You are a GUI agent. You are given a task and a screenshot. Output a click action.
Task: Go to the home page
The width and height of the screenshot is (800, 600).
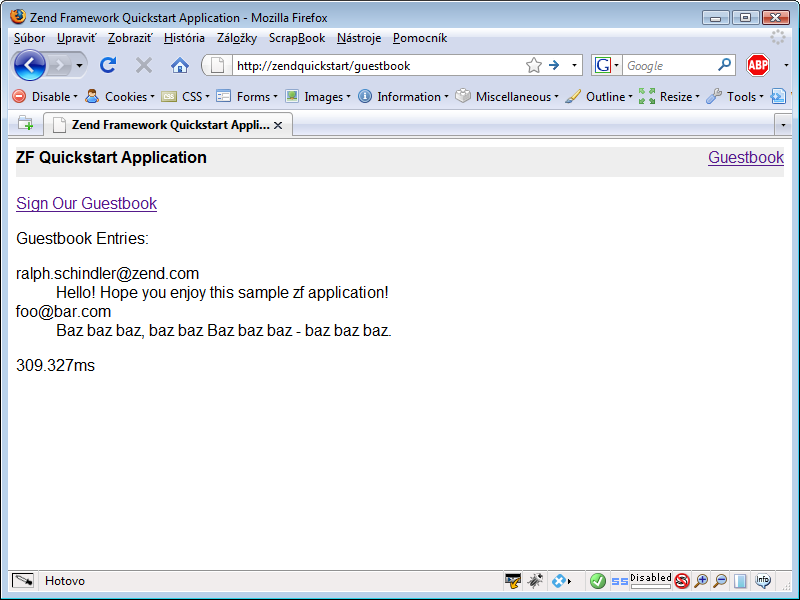pyautogui.click(x=180, y=65)
